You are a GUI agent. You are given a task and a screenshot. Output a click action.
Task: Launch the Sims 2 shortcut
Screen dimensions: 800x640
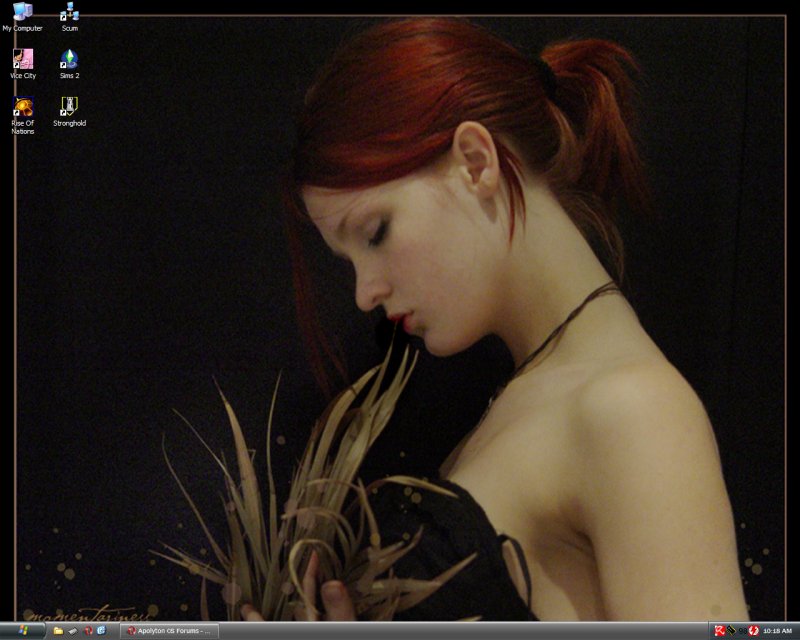click(x=69, y=60)
